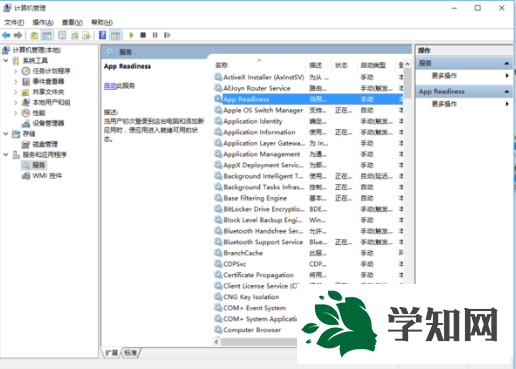Collapse the 服务和应用程序 node
Screen dimensions: 516x369
(6, 155)
